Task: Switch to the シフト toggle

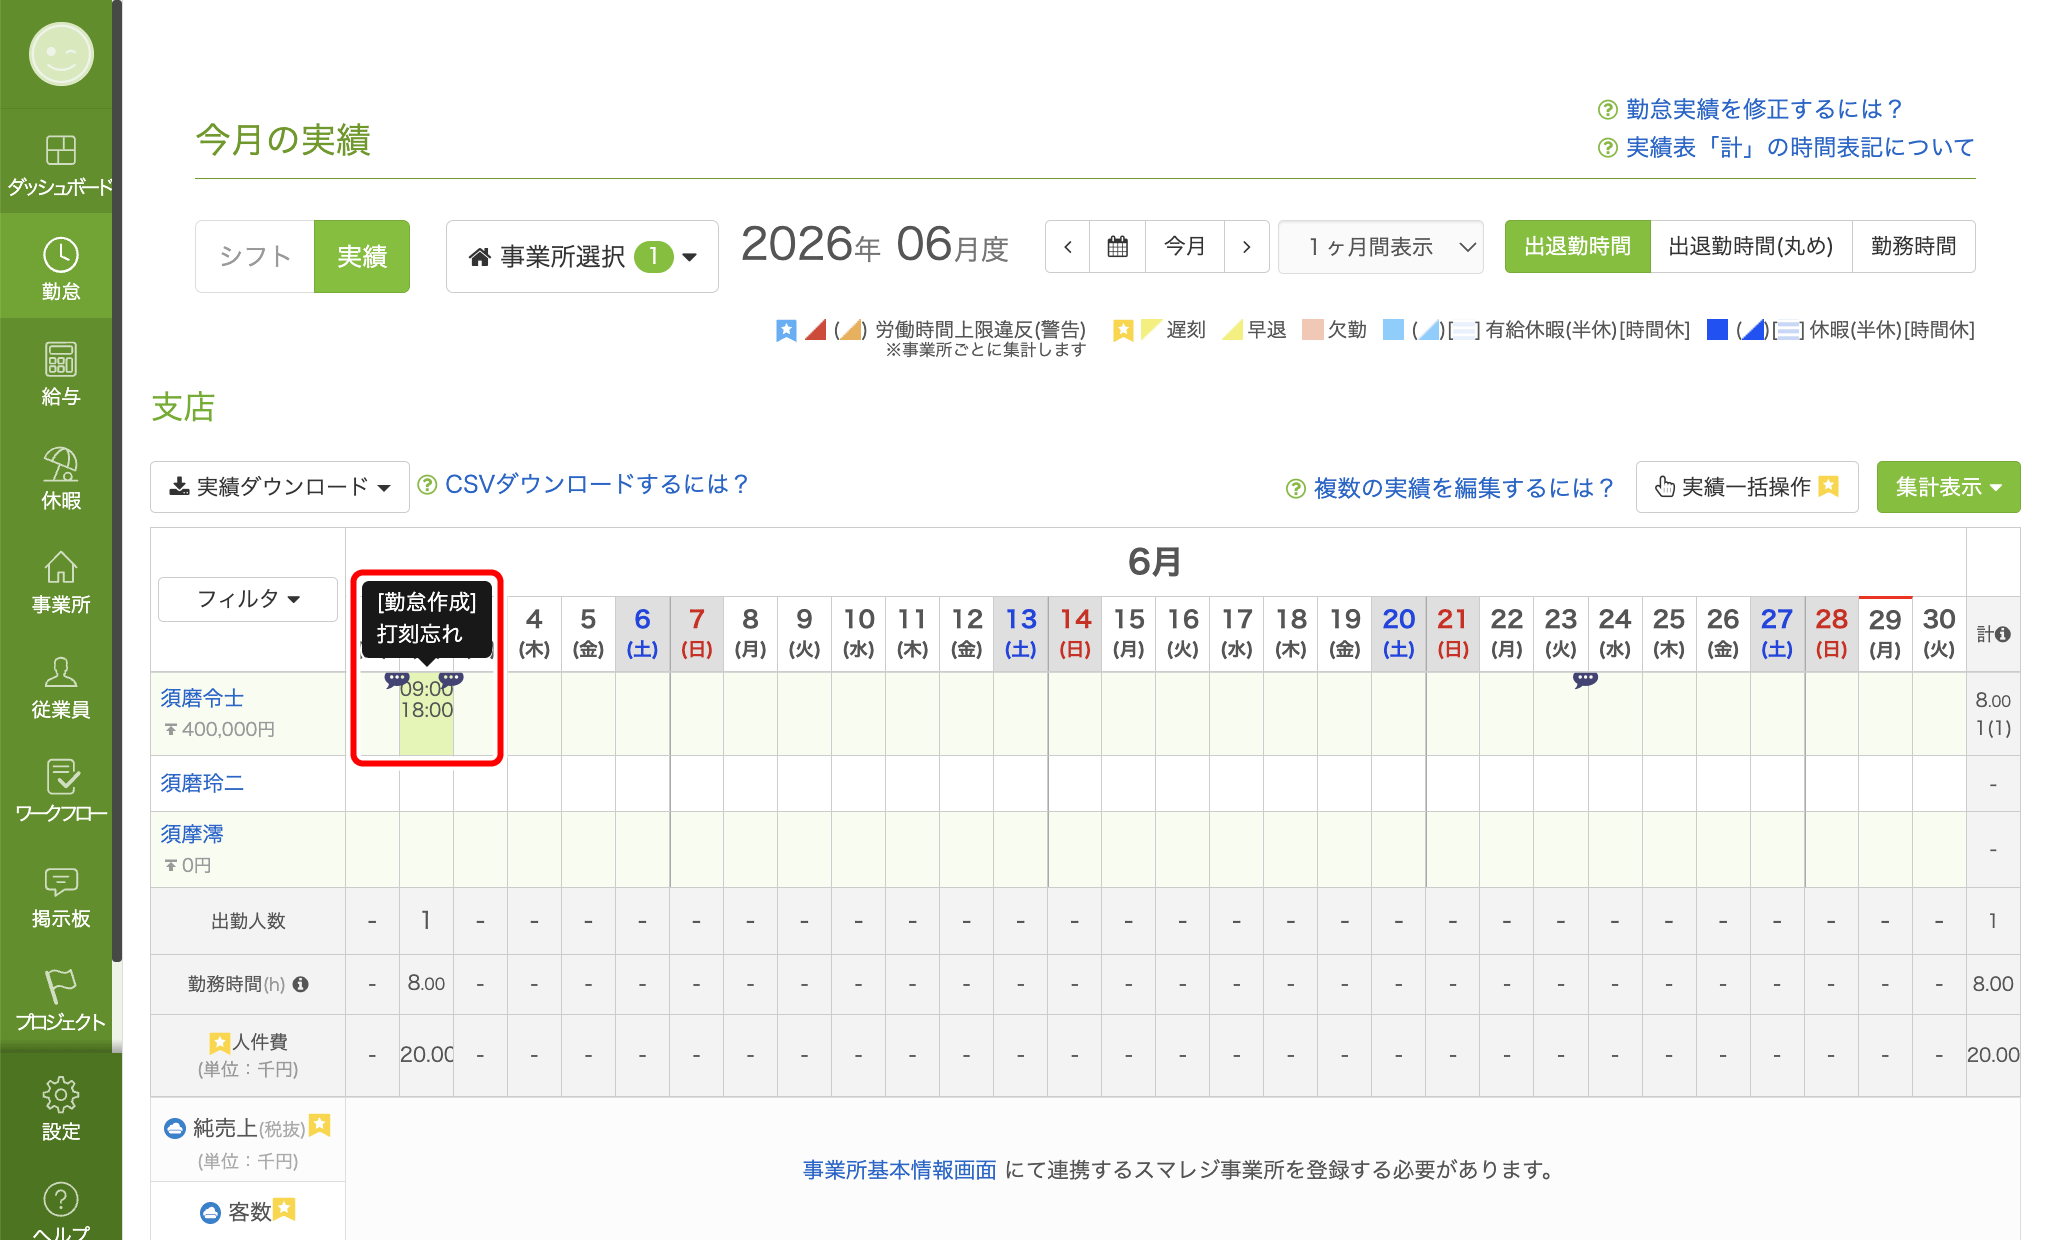Action: click(x=255, y=256)
